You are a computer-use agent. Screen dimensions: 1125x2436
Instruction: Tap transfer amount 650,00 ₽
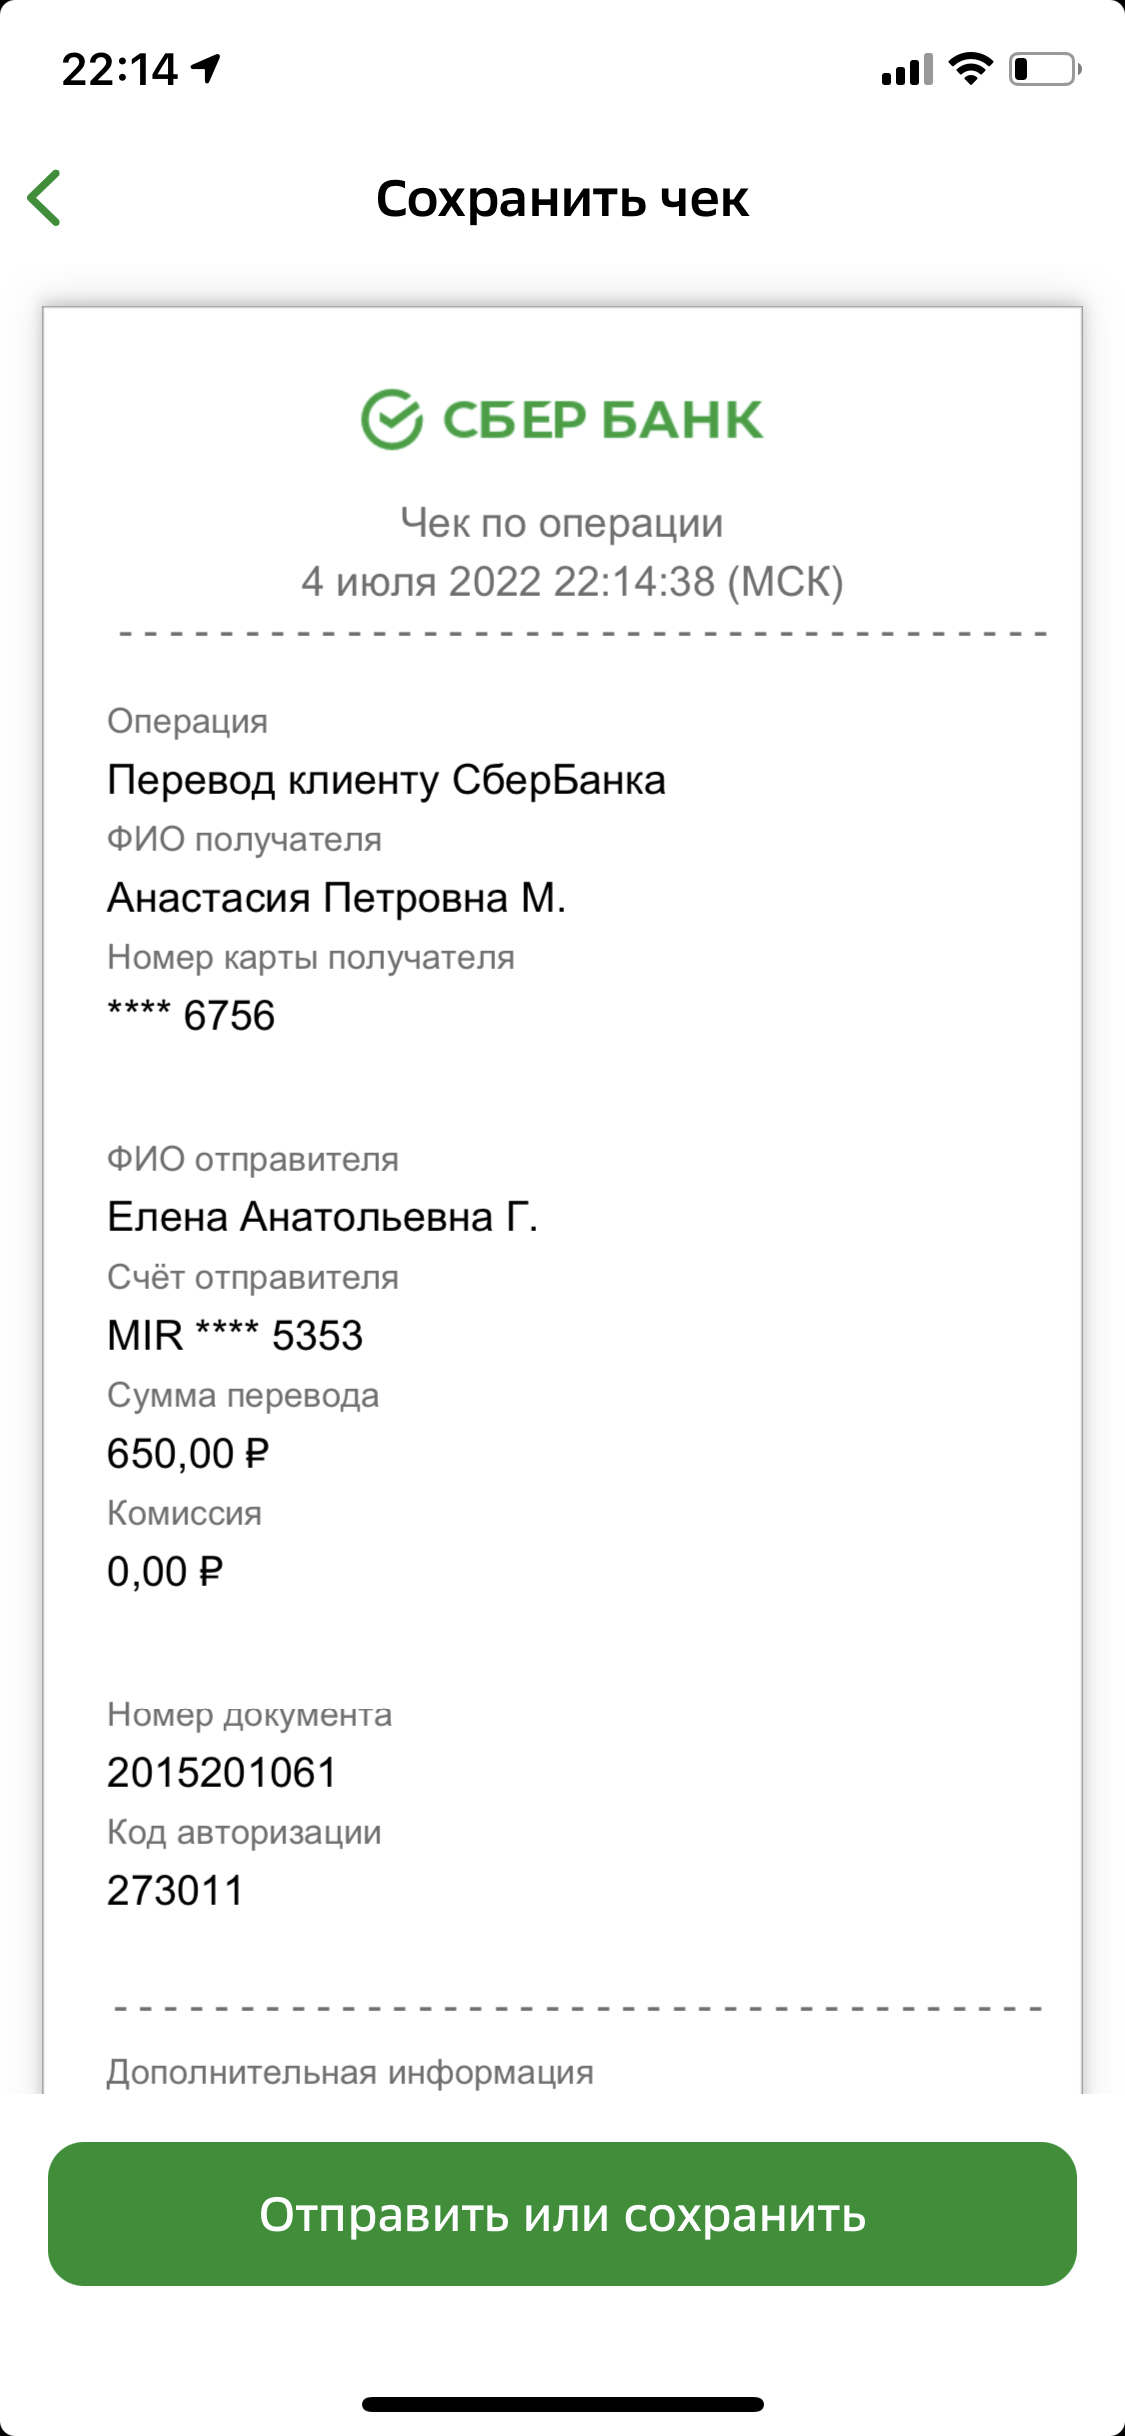(188, 1454)
